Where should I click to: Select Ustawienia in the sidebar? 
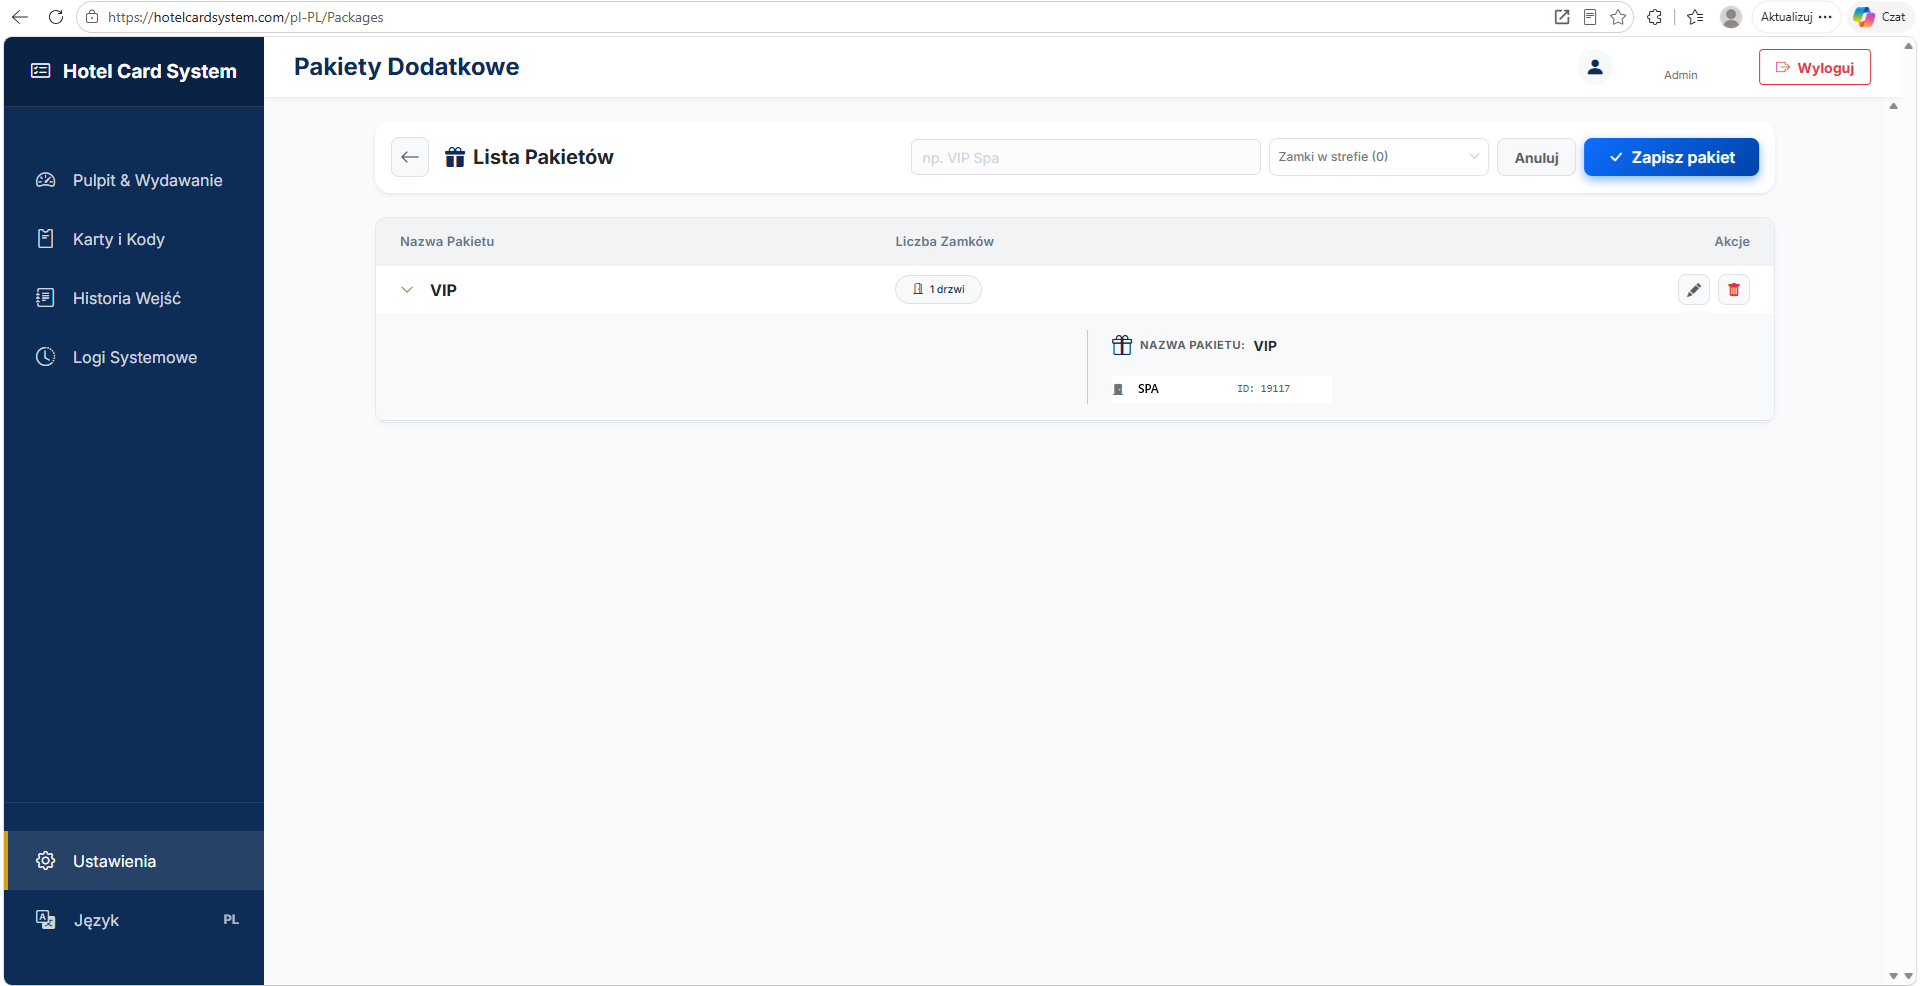coord(134,861)
